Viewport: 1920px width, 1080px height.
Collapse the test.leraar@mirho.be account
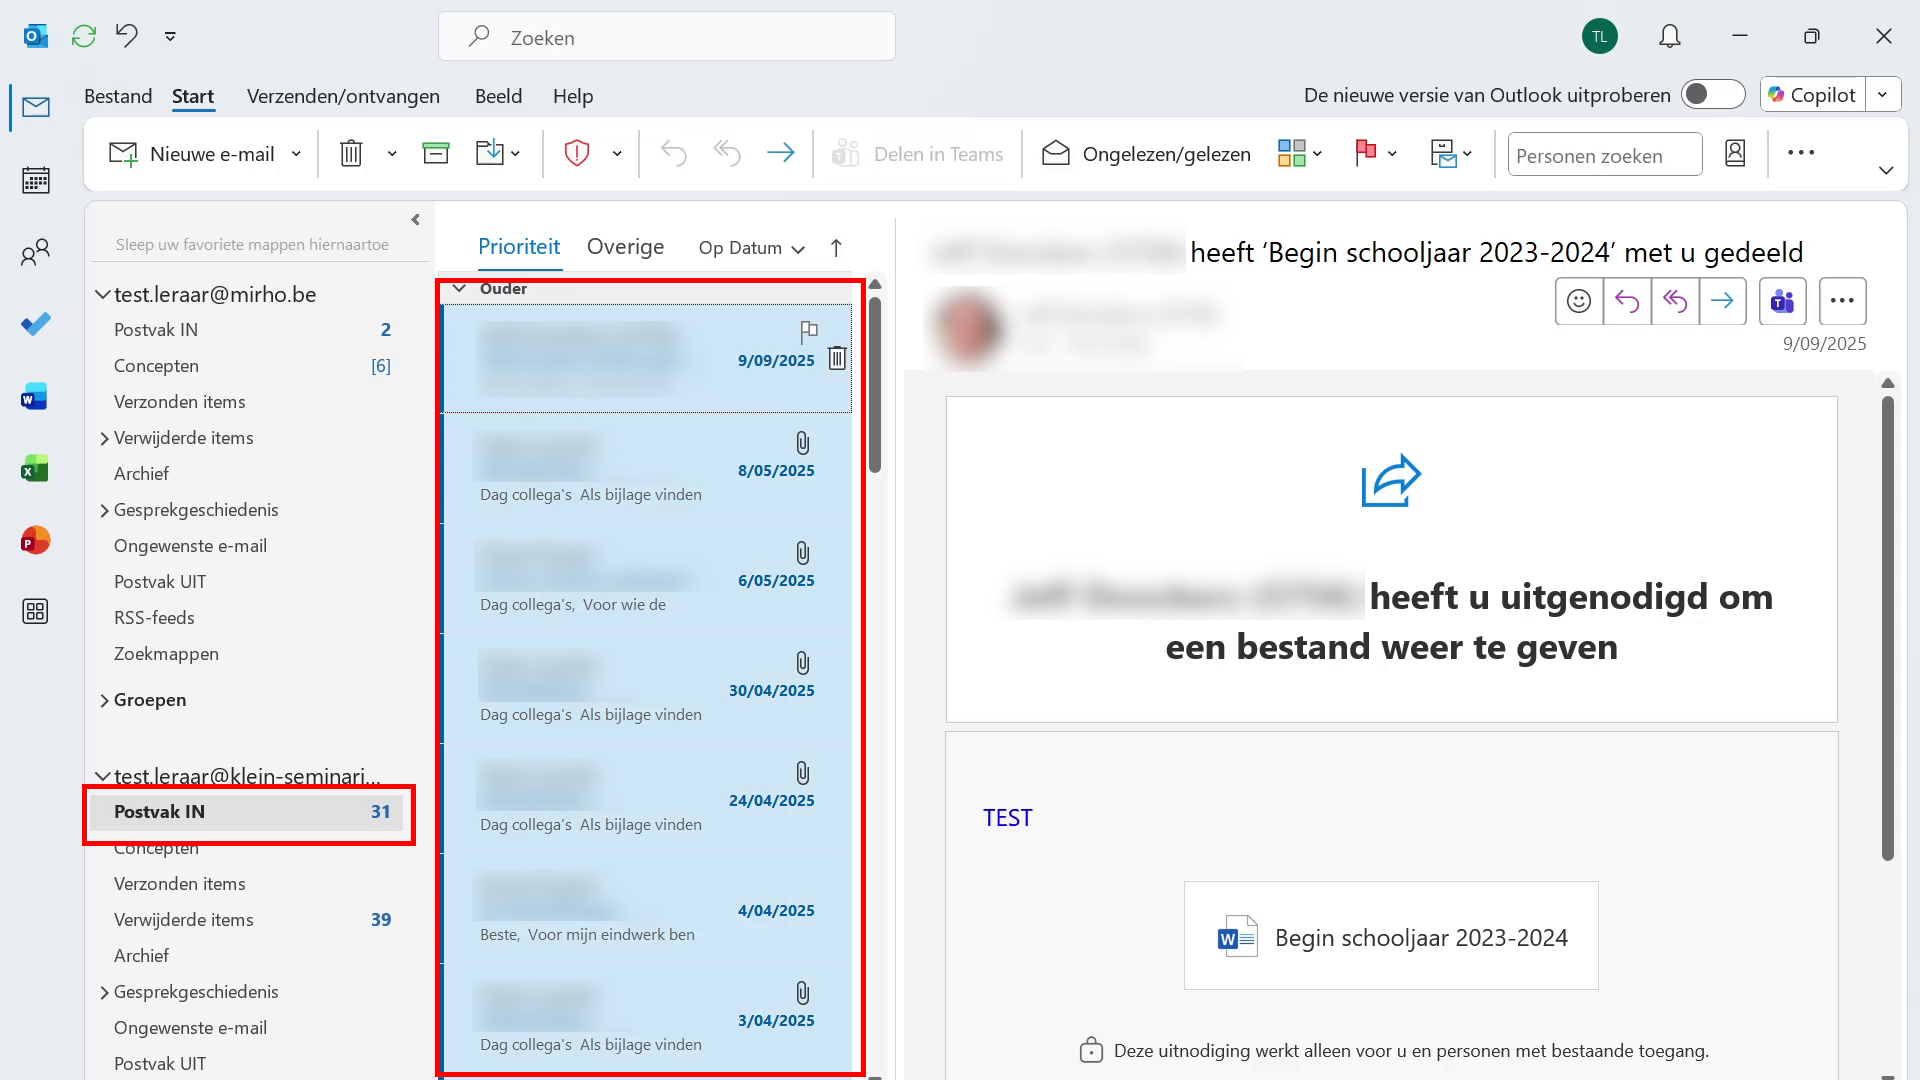[102, 294]
